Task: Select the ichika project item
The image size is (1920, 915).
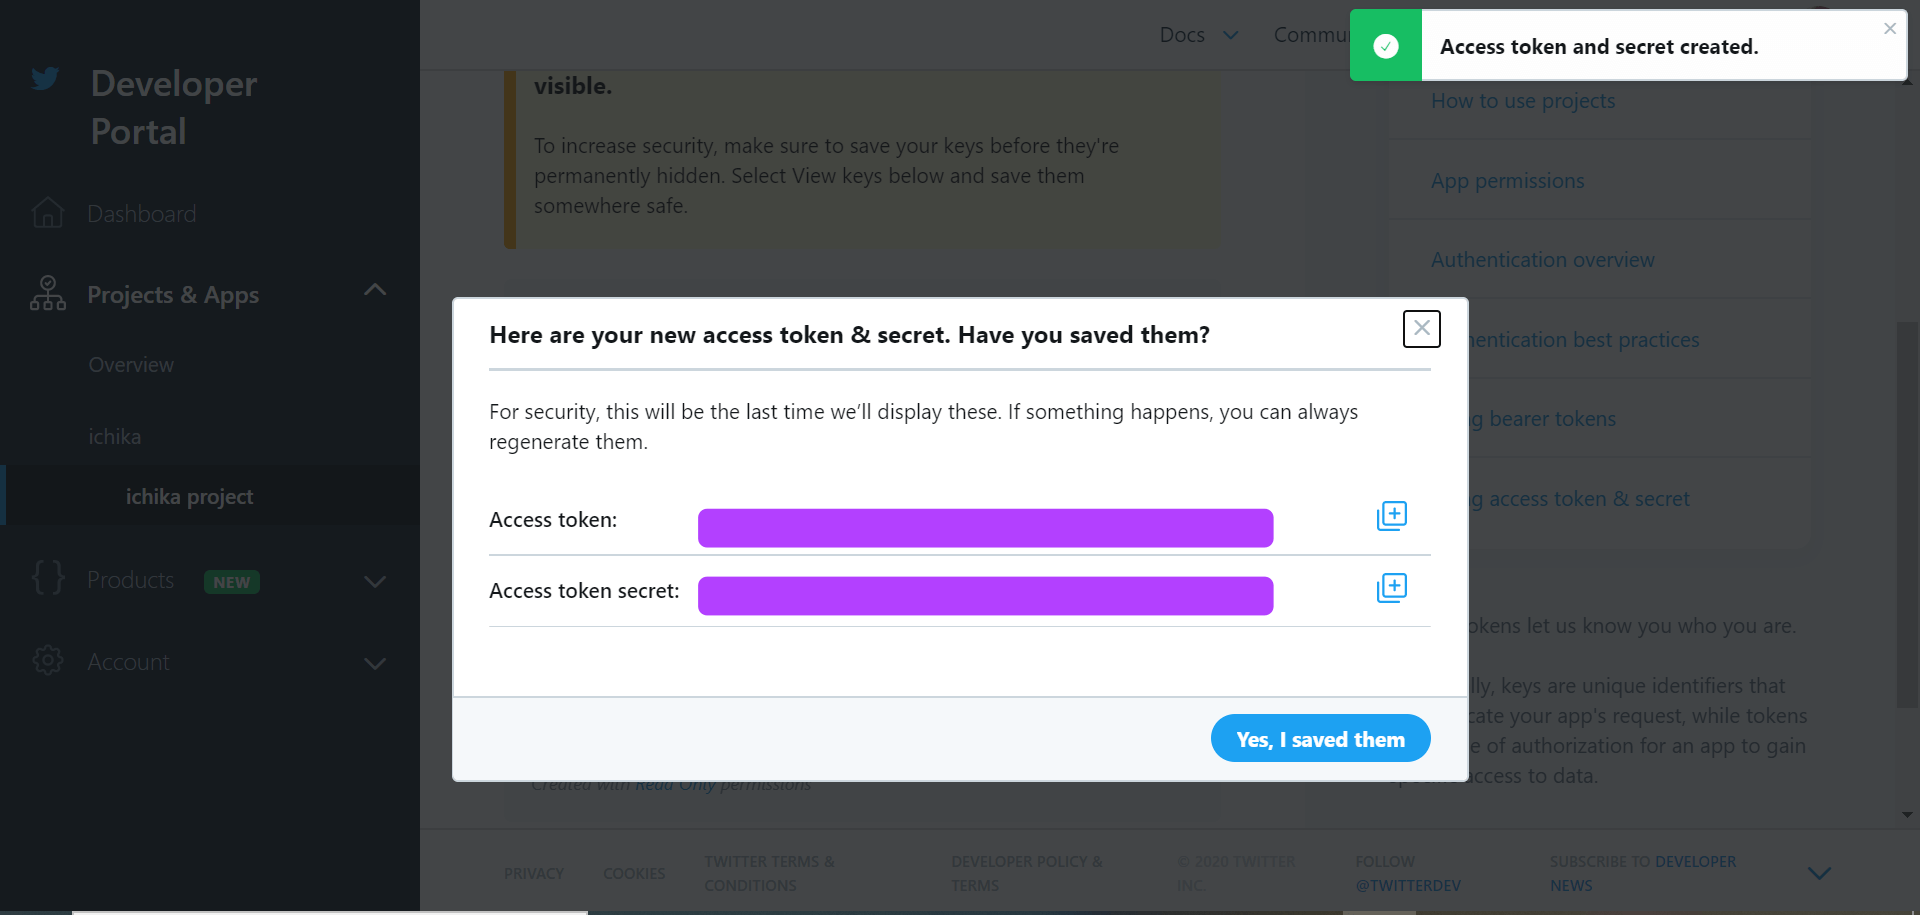Action: (190, 497)
